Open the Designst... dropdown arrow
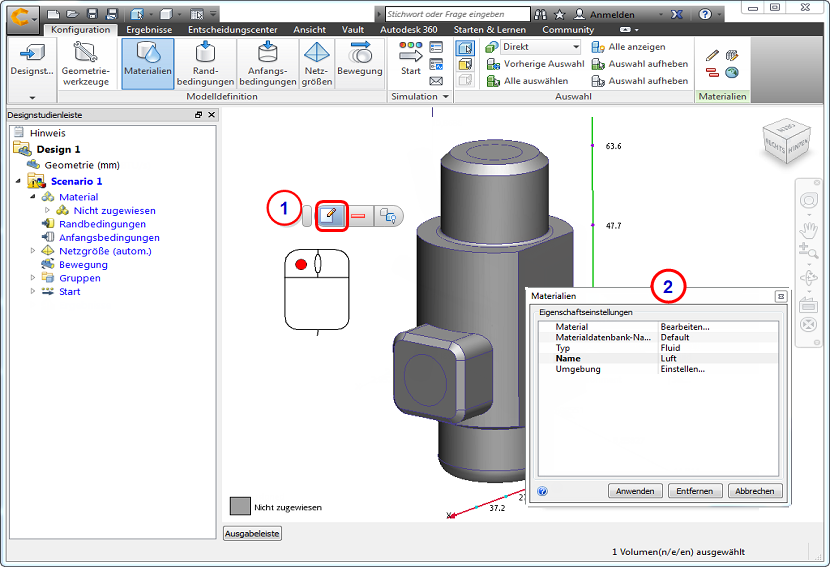This screenshot has height=567, width=830. (32, 97)
